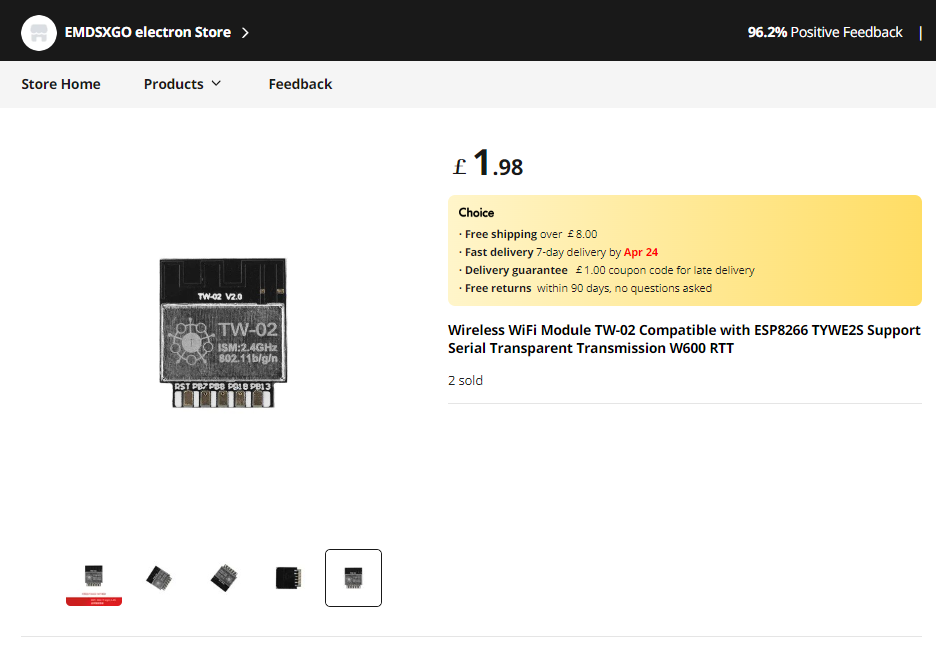This screenshot has height=649, width=936.
Task: Expand the Products dropdown menu
Action: (182, 84)
